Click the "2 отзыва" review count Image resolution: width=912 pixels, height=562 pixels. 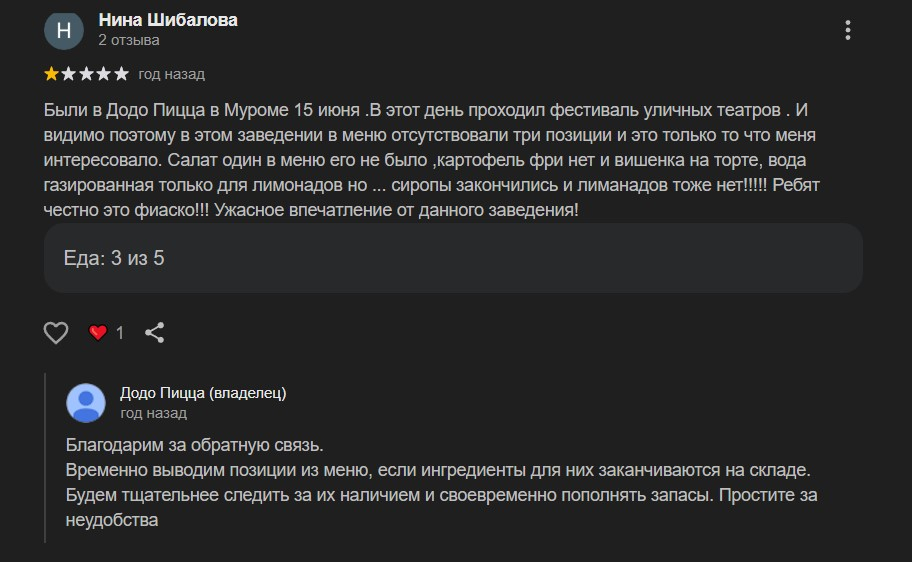[x=129, y=41]
